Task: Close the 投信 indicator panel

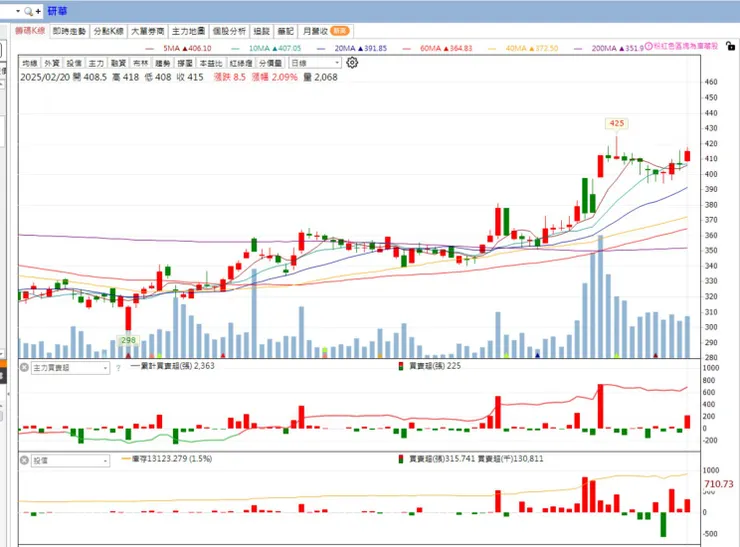Action: pyautogui.click(x=24, y=460)
